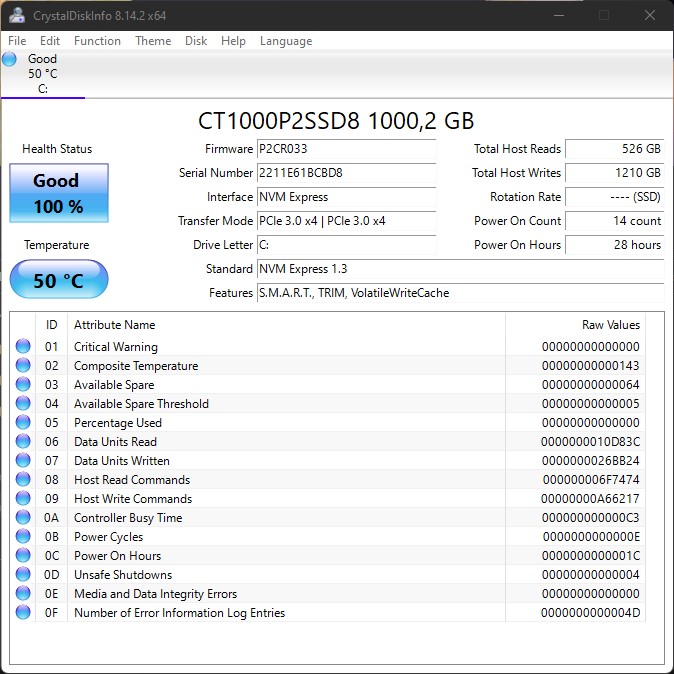Select the Data Units Written attribute name
This screenshot has width=674, height=674.
click(x=122, y=461)
